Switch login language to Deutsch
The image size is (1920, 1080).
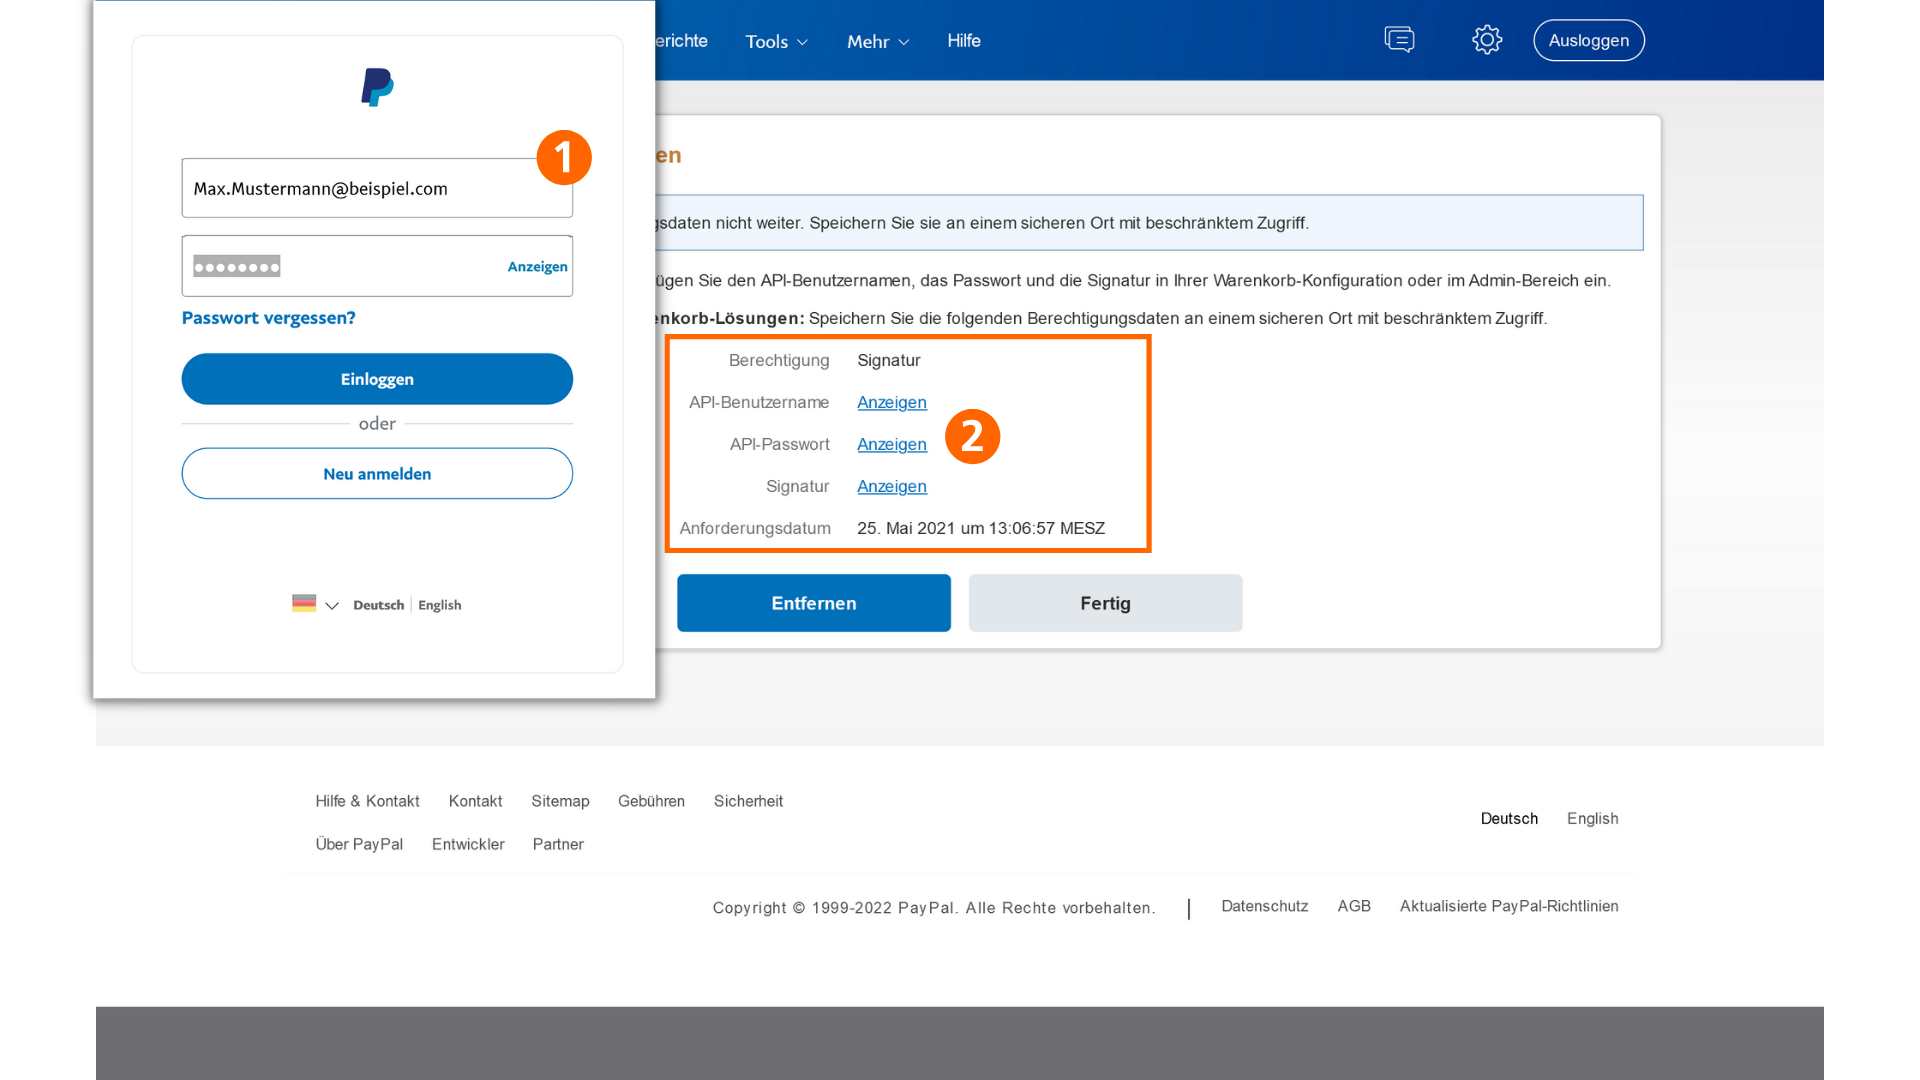coord(378,605)
